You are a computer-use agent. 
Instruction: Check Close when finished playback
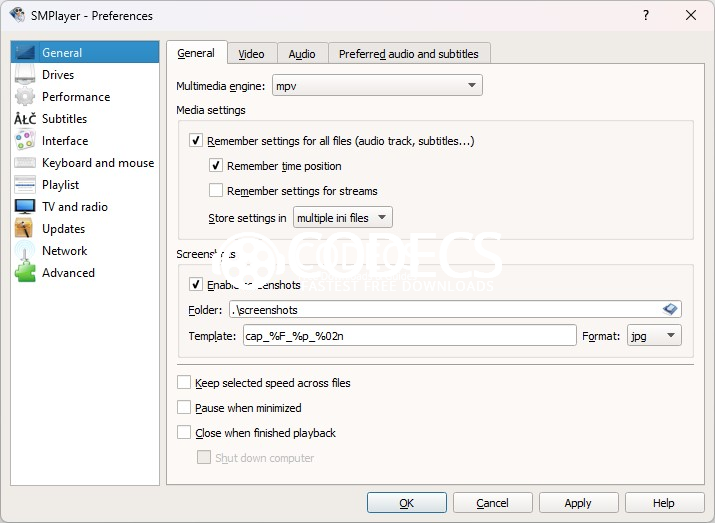(184, 432)
